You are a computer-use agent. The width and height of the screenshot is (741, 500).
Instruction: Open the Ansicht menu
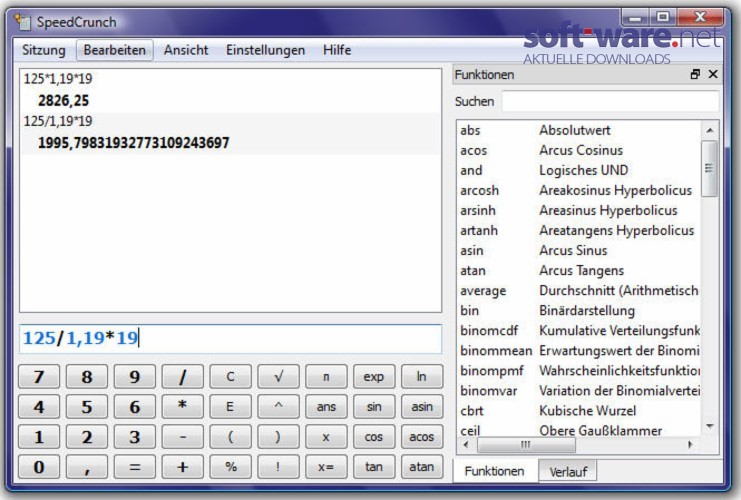pyautogui.click(x=186, y=50)
